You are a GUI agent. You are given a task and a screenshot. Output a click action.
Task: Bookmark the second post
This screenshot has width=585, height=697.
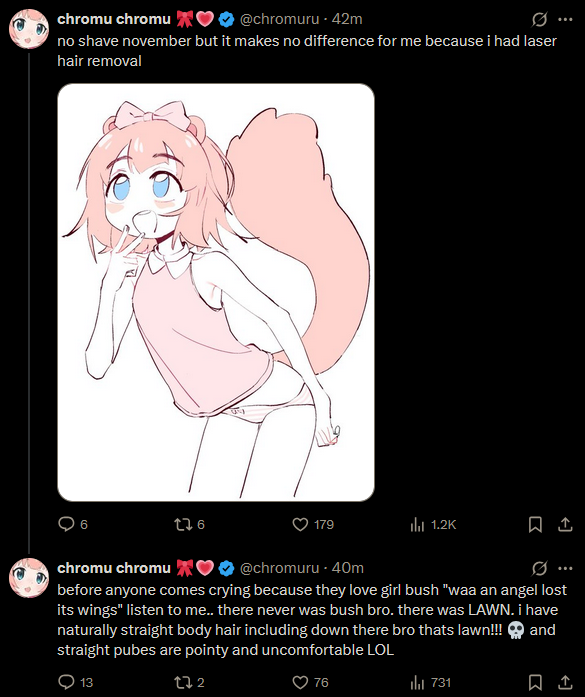tap(535, 682)
